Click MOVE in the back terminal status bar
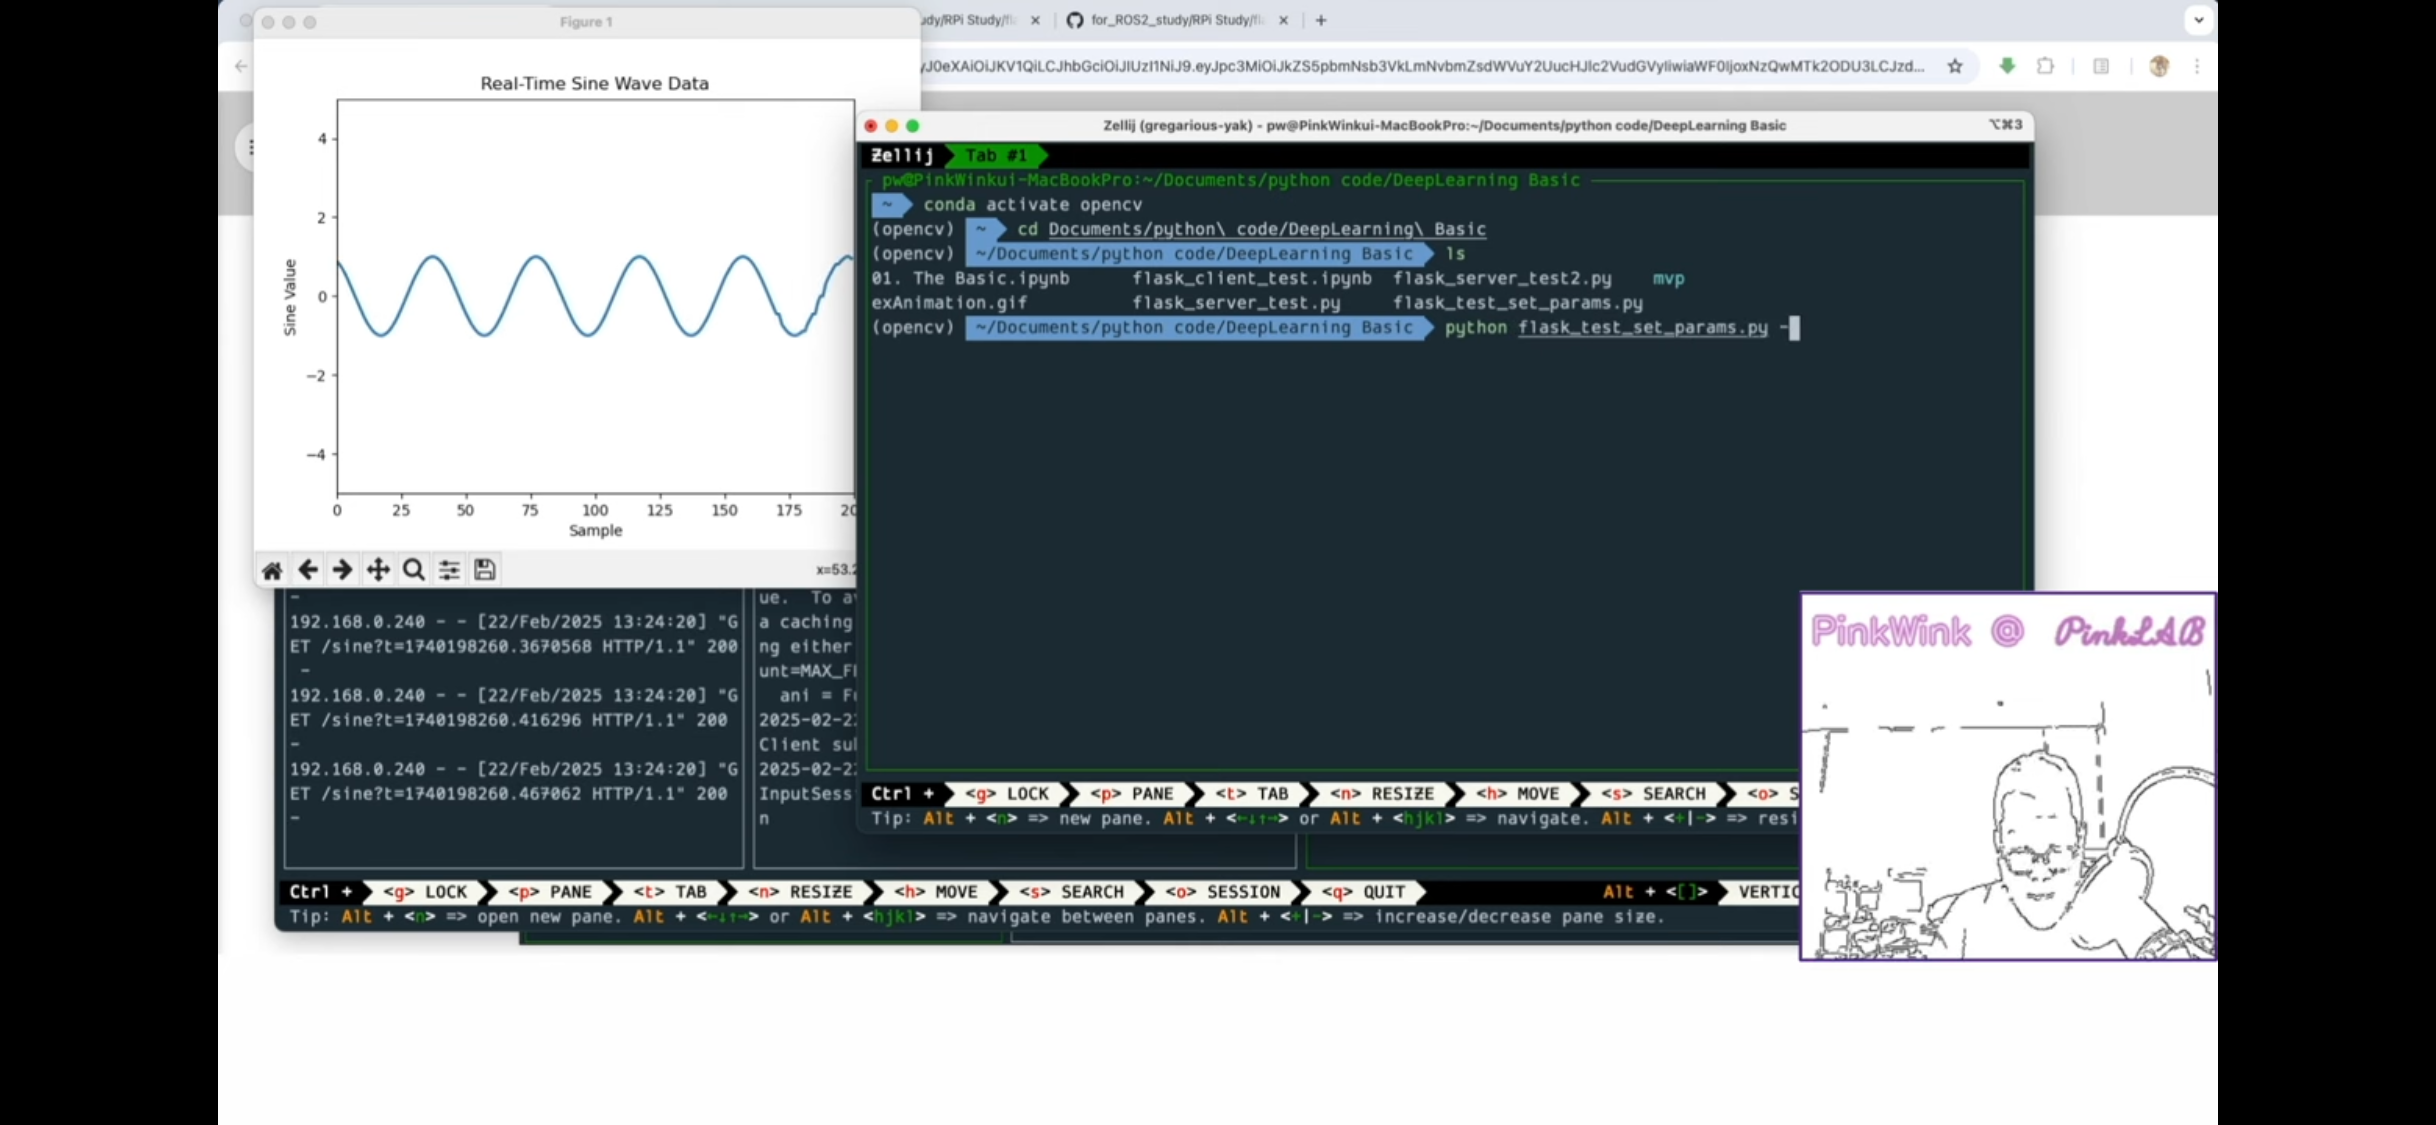Image resolution: width=2436 pixels, height=1125 pixels. click(935, 892)
